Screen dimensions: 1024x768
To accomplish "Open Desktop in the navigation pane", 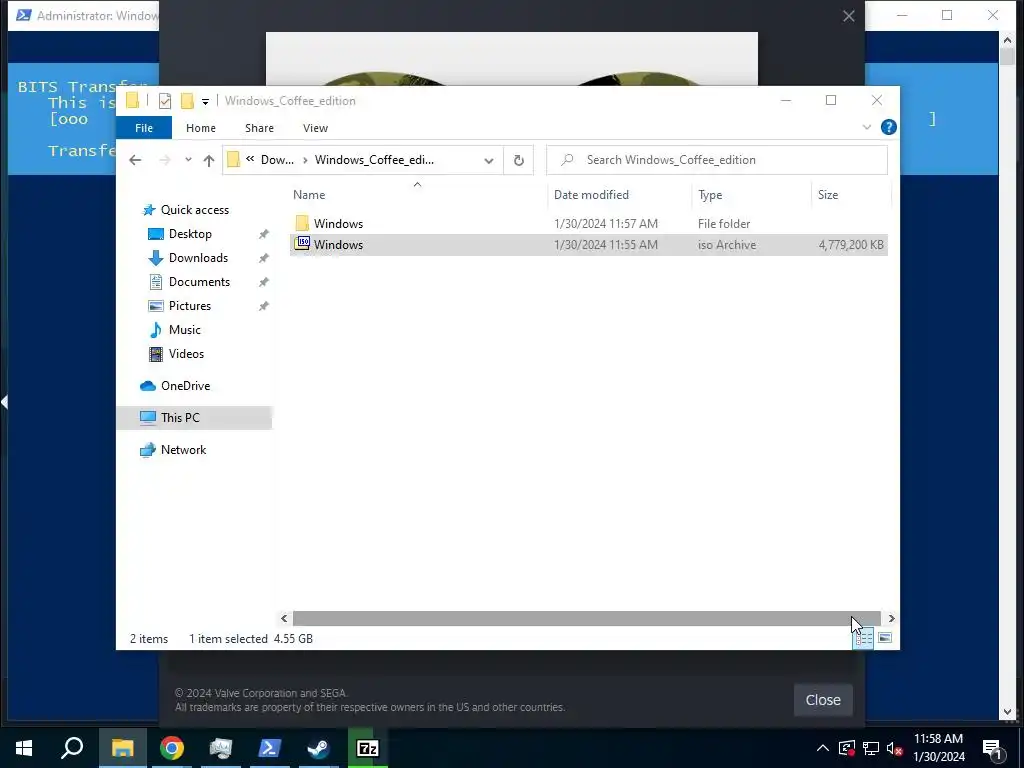I will tap(190, 234).
